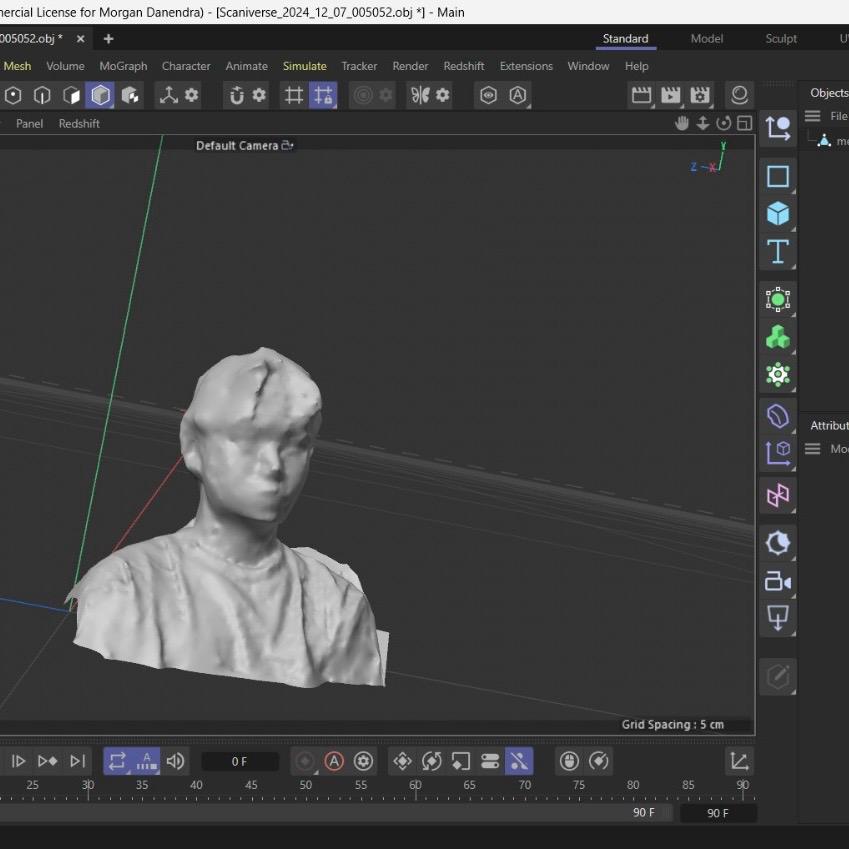Open the Simulate menu

pos(304,66)
